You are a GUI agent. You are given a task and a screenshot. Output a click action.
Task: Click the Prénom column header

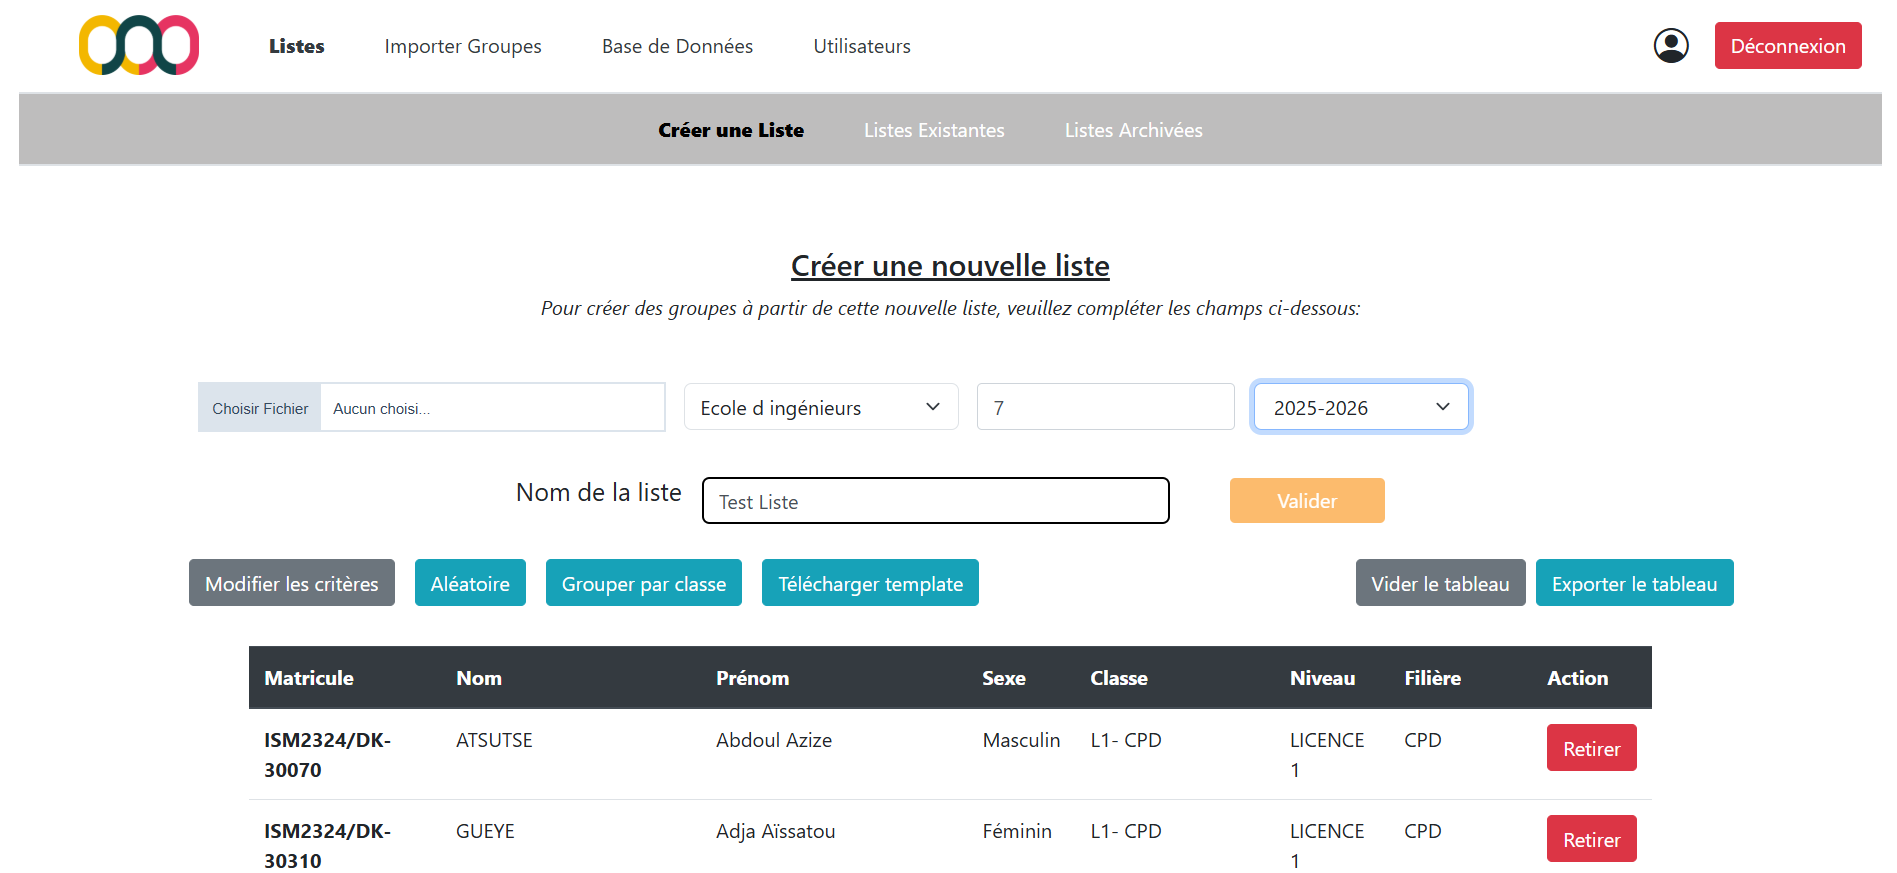pyautogui.click(x=752, y=678)
